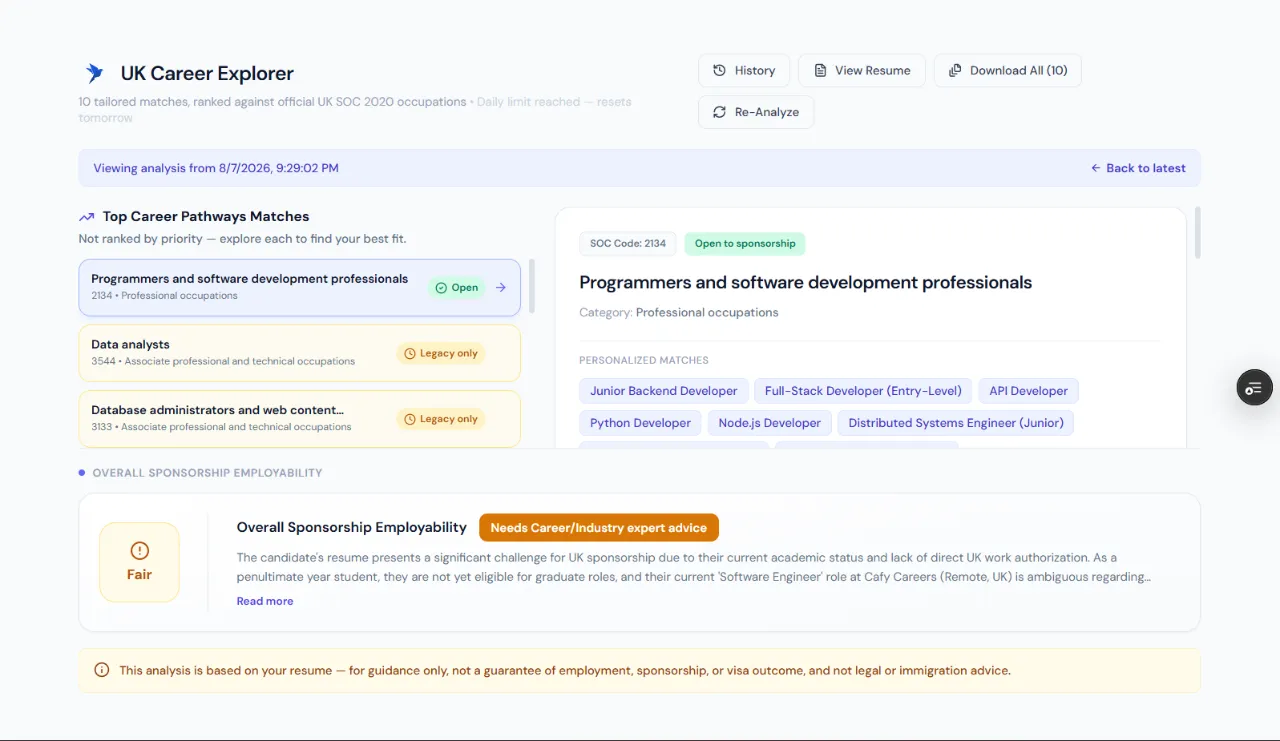Click Legacy only badge for Data analysts
Image resolution: width=1280 pixels, height=741 pixels.
click(440, 353)
